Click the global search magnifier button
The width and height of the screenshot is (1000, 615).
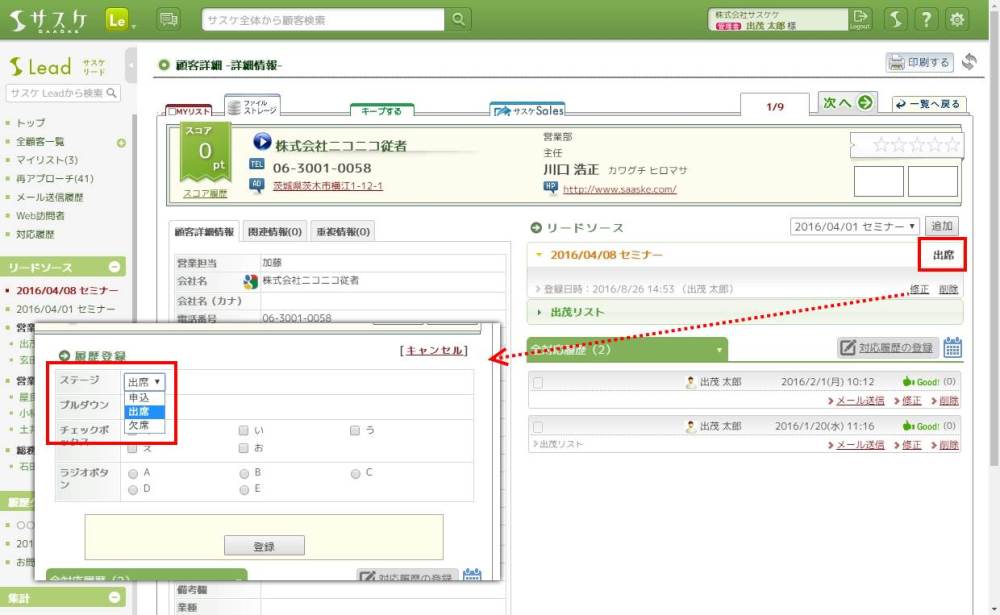458,19
